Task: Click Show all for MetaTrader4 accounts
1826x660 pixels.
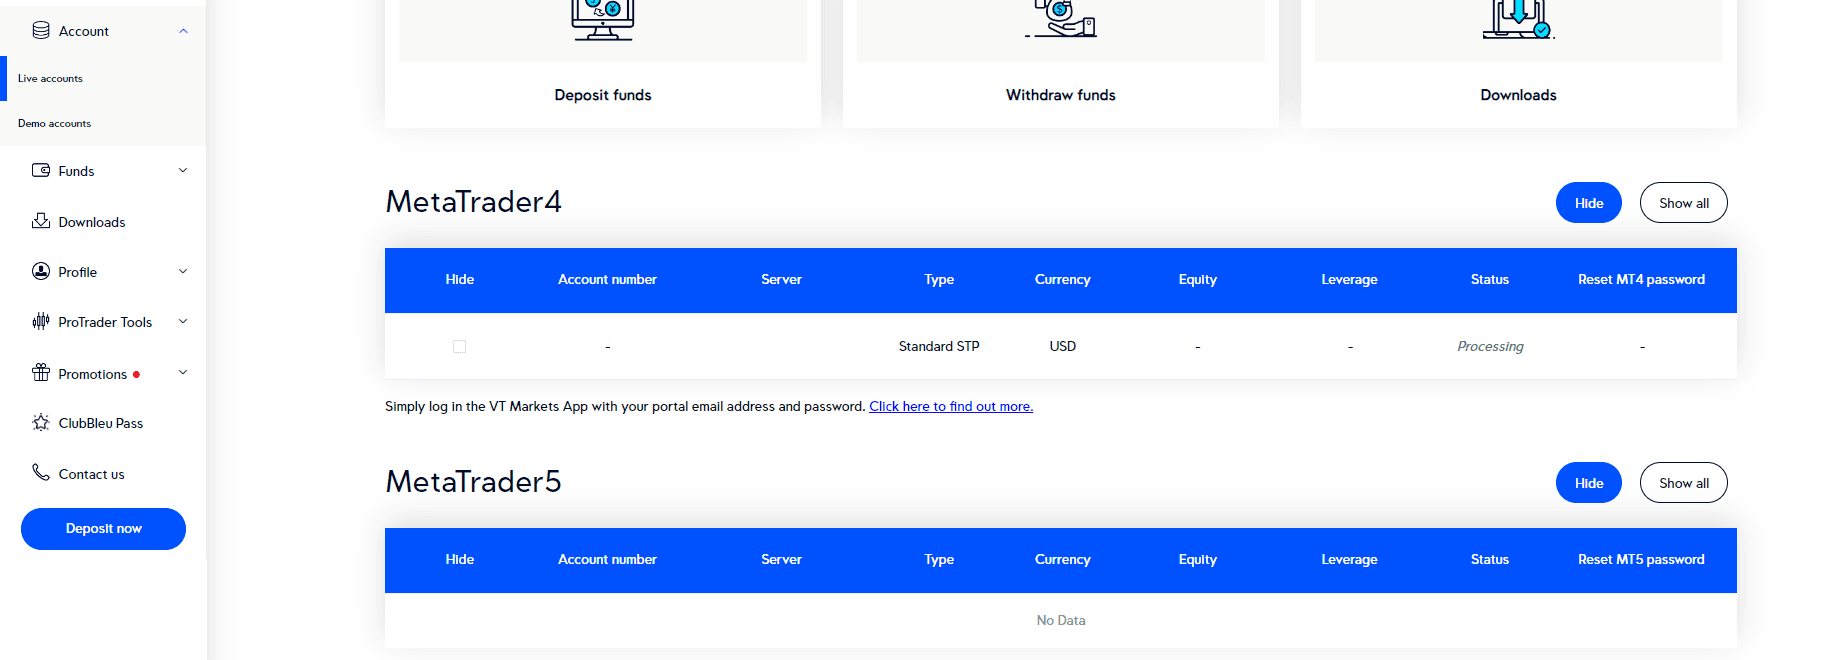Action: 1684,203
